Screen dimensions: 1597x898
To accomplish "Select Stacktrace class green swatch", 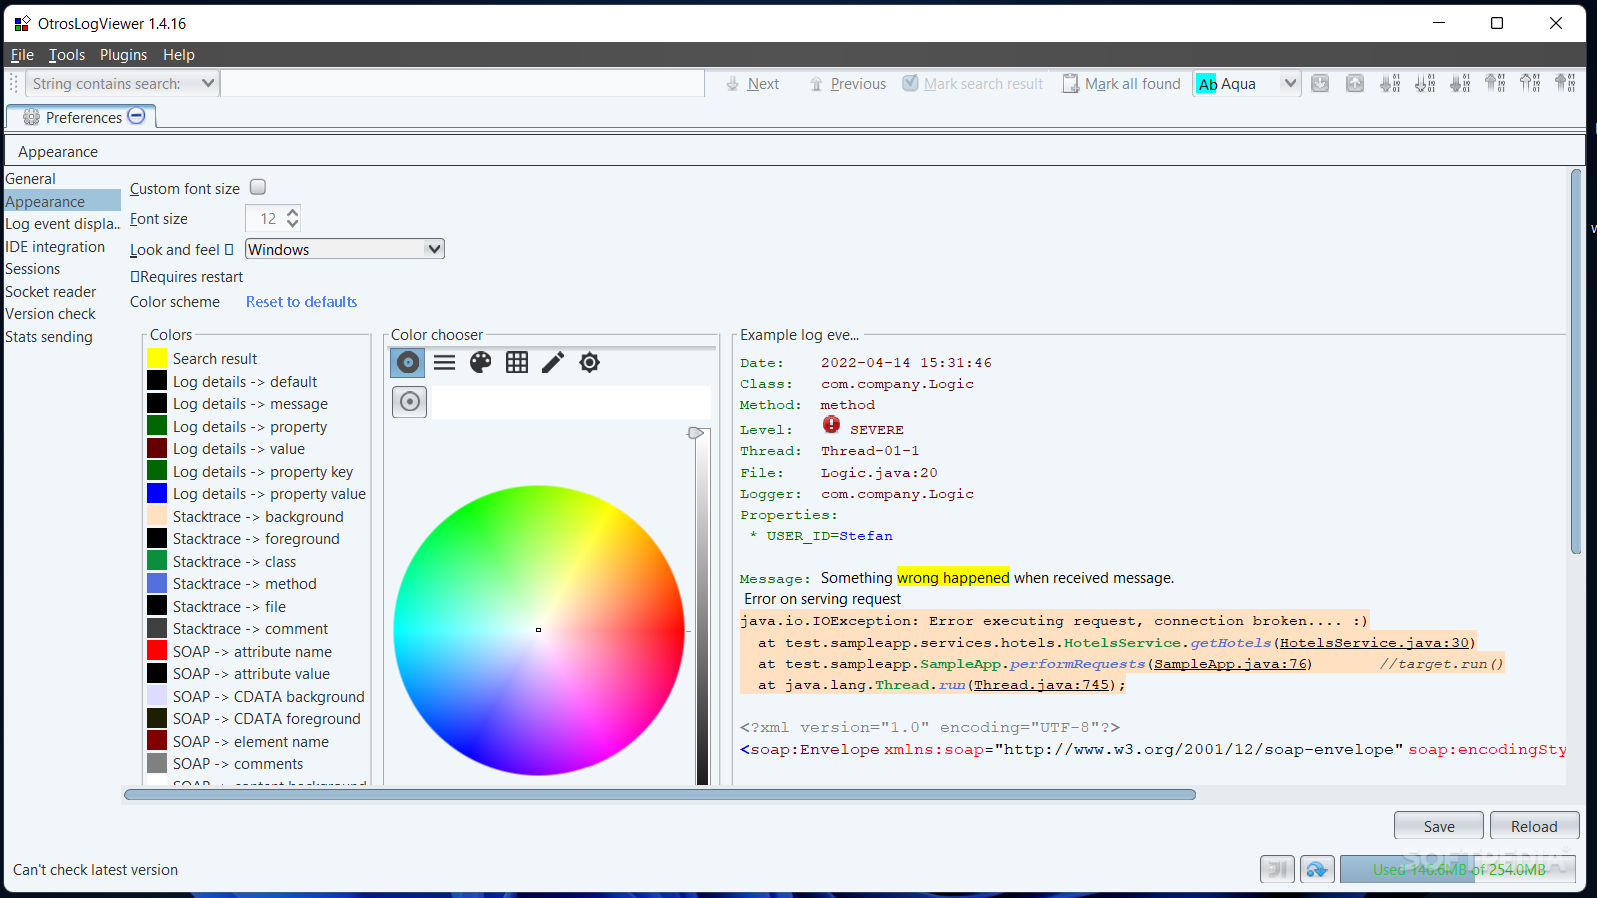I will tap(157, 561).
